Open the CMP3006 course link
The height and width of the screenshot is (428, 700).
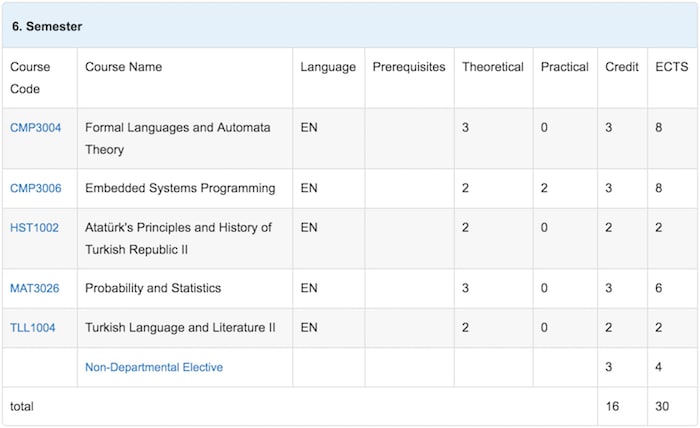point(36,188)
